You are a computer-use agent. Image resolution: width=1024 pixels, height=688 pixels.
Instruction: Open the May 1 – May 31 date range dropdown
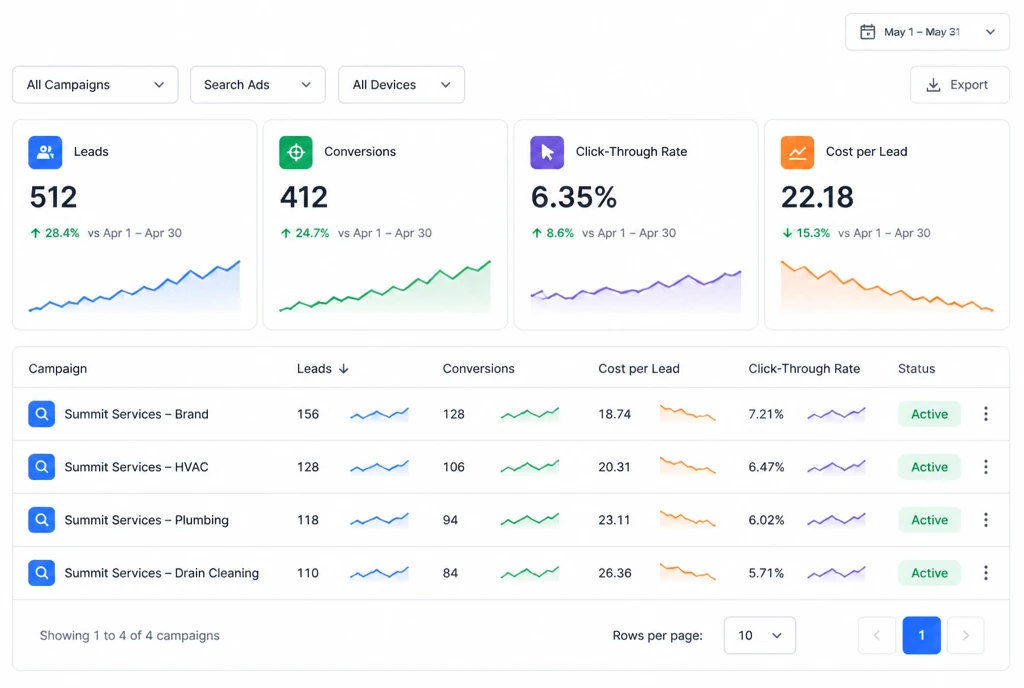pyautogui.click(x=927, y=32)
